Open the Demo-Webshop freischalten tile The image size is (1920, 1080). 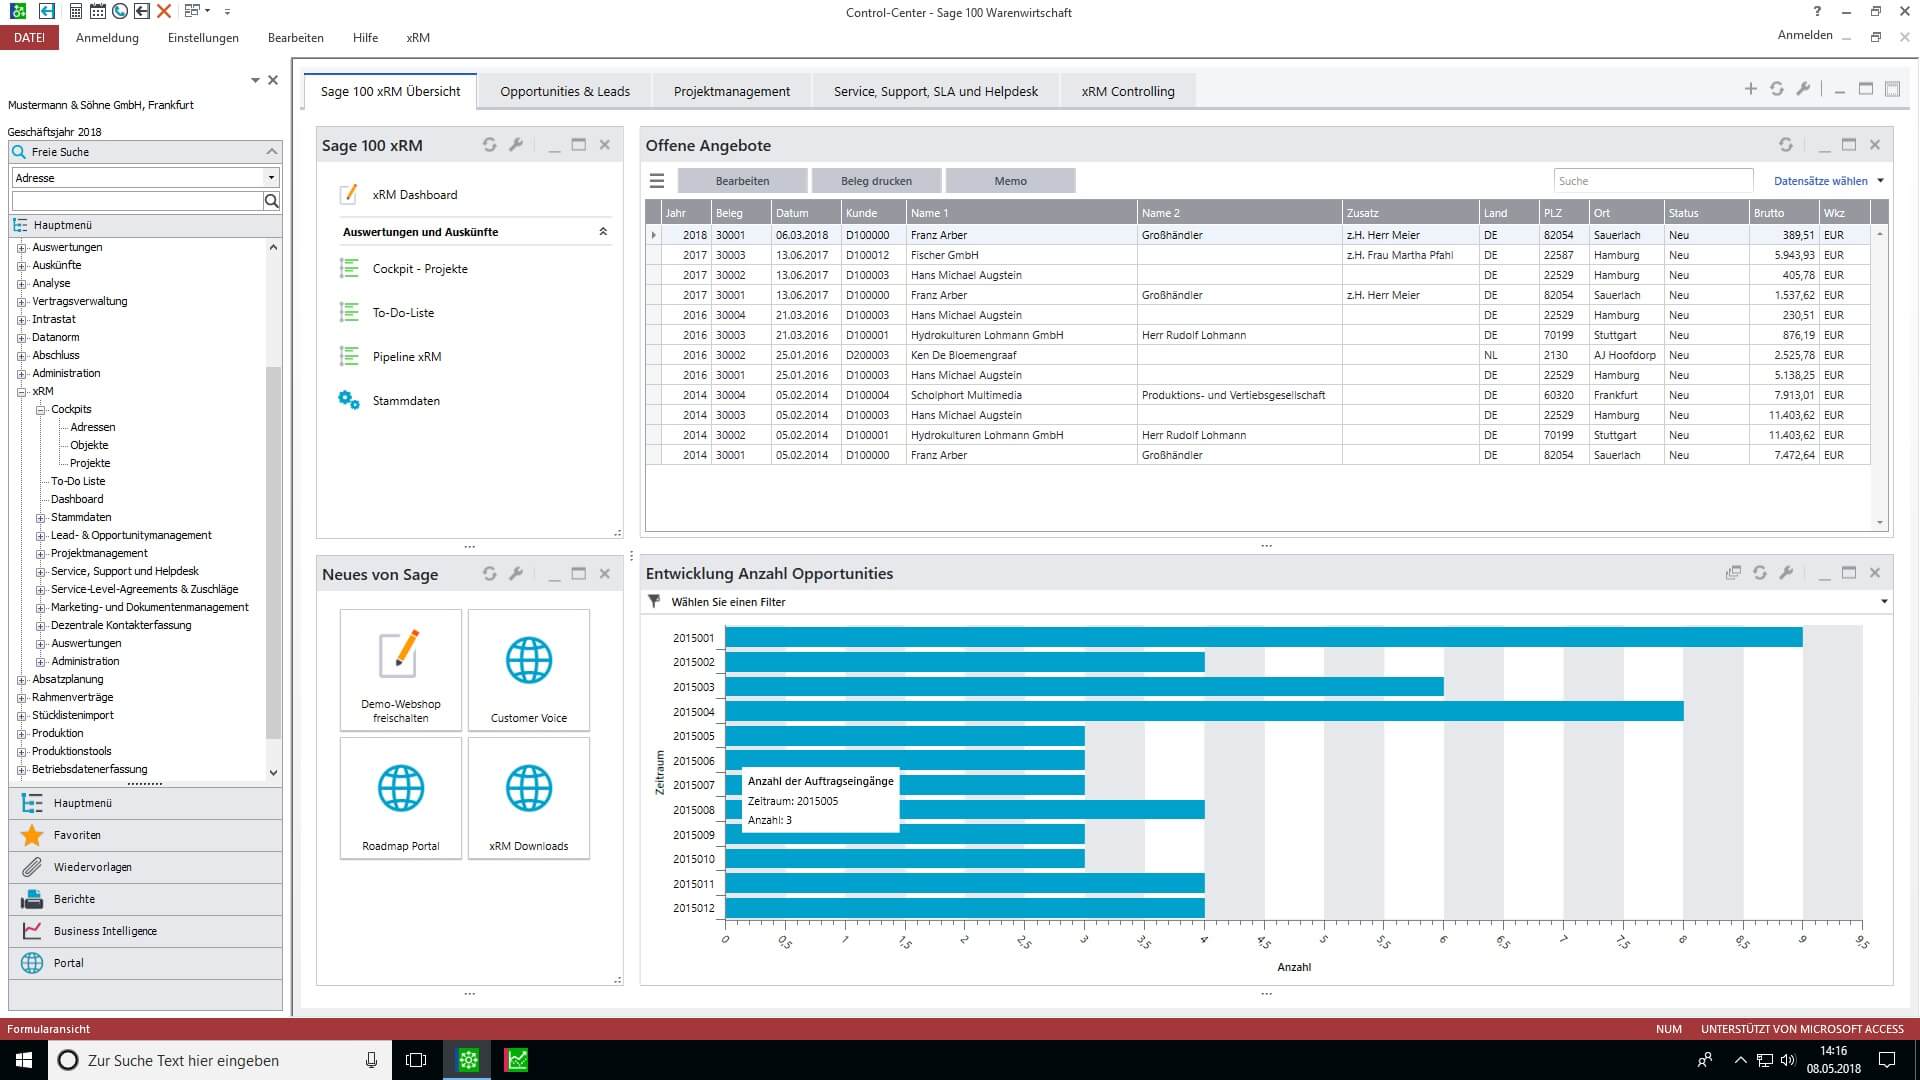tap(401, 670)
